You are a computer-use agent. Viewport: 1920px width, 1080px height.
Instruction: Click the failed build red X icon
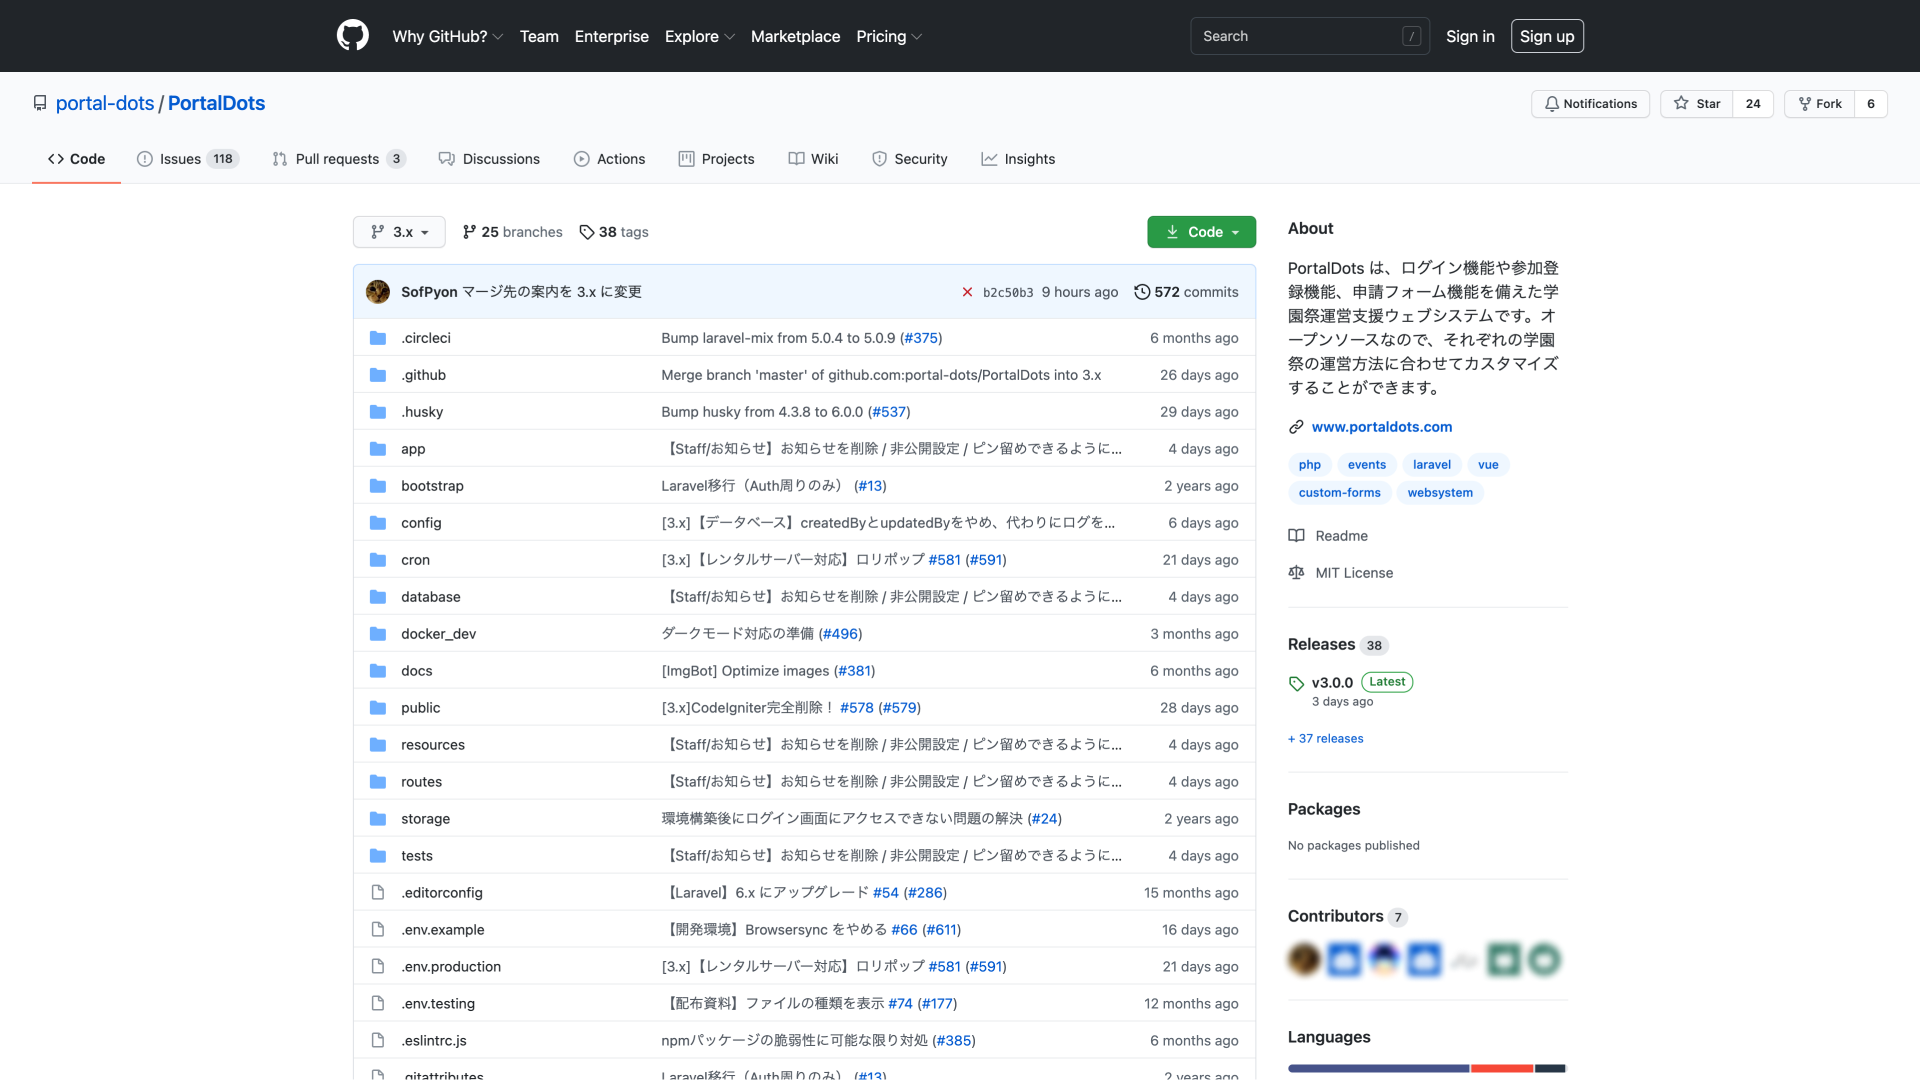tap(967, 291)
